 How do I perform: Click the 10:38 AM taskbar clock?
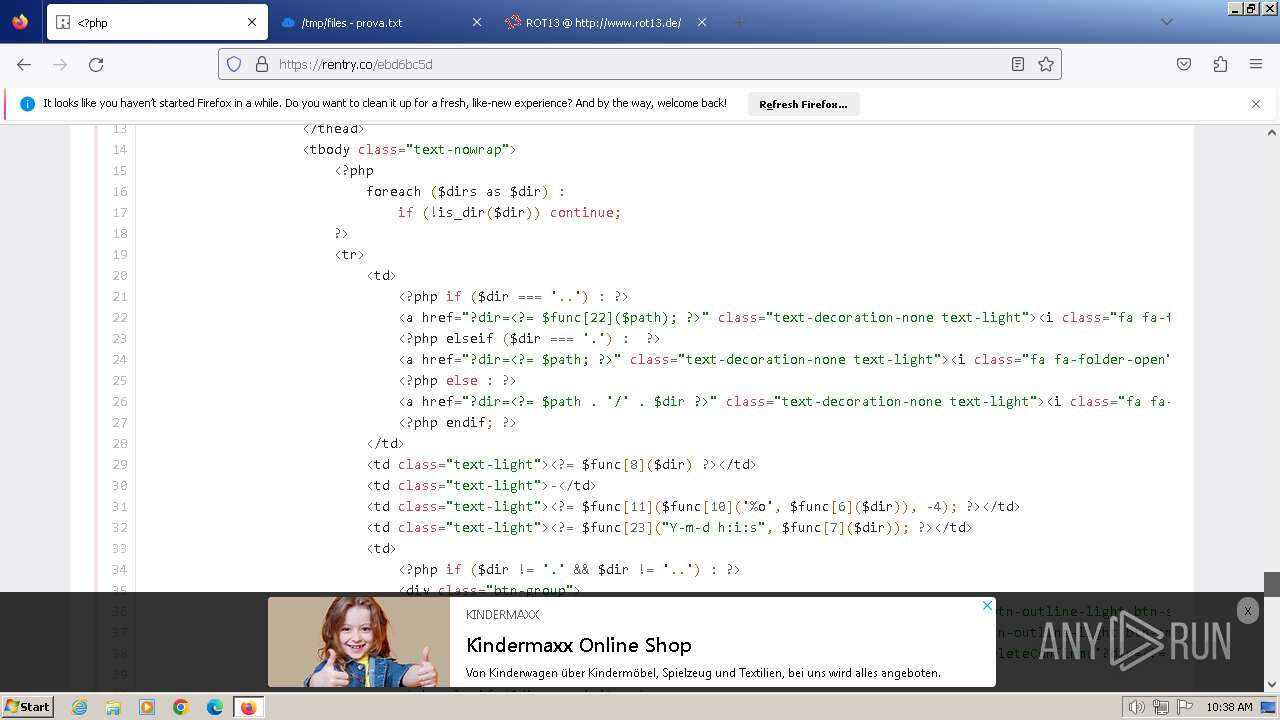pos(1229,707)
